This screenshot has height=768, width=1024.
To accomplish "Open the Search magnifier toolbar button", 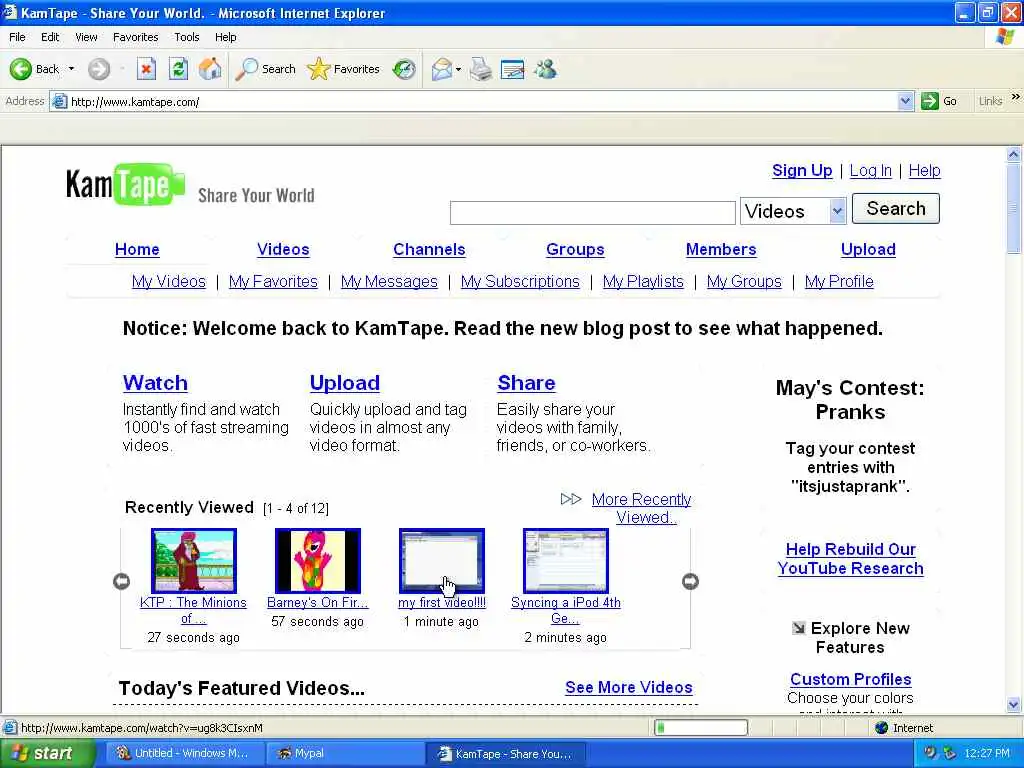I will click(265, 69).
